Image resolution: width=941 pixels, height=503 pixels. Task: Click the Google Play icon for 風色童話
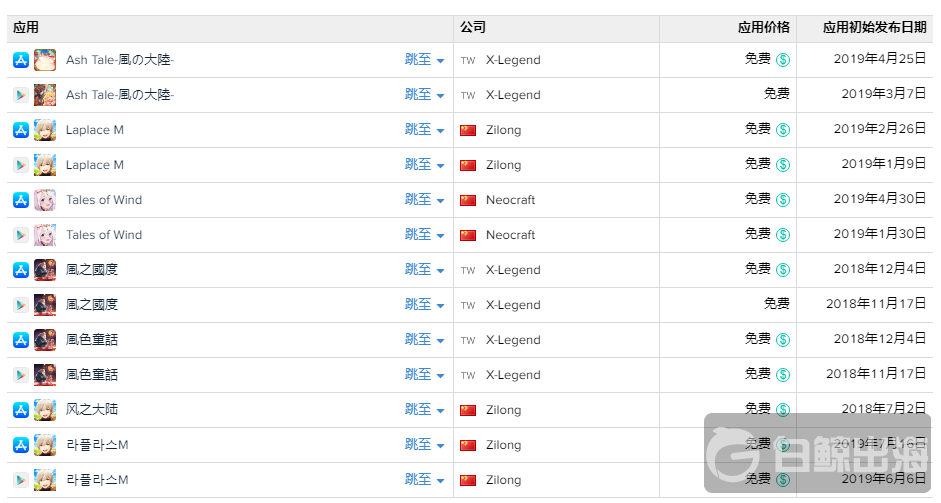coord(21,375)
